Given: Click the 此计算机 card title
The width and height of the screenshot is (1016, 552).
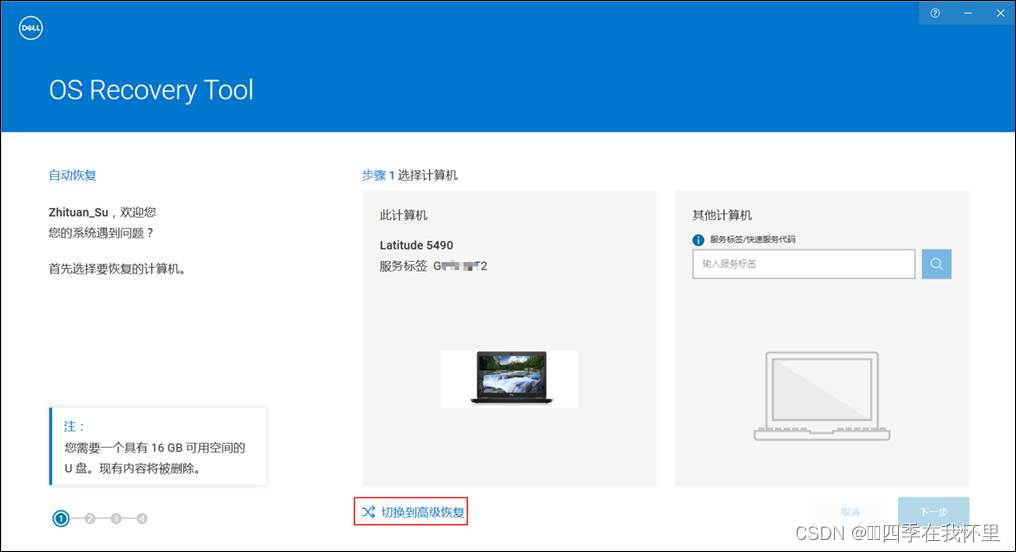Looking at the screenshot, I should tap(403, 215).
